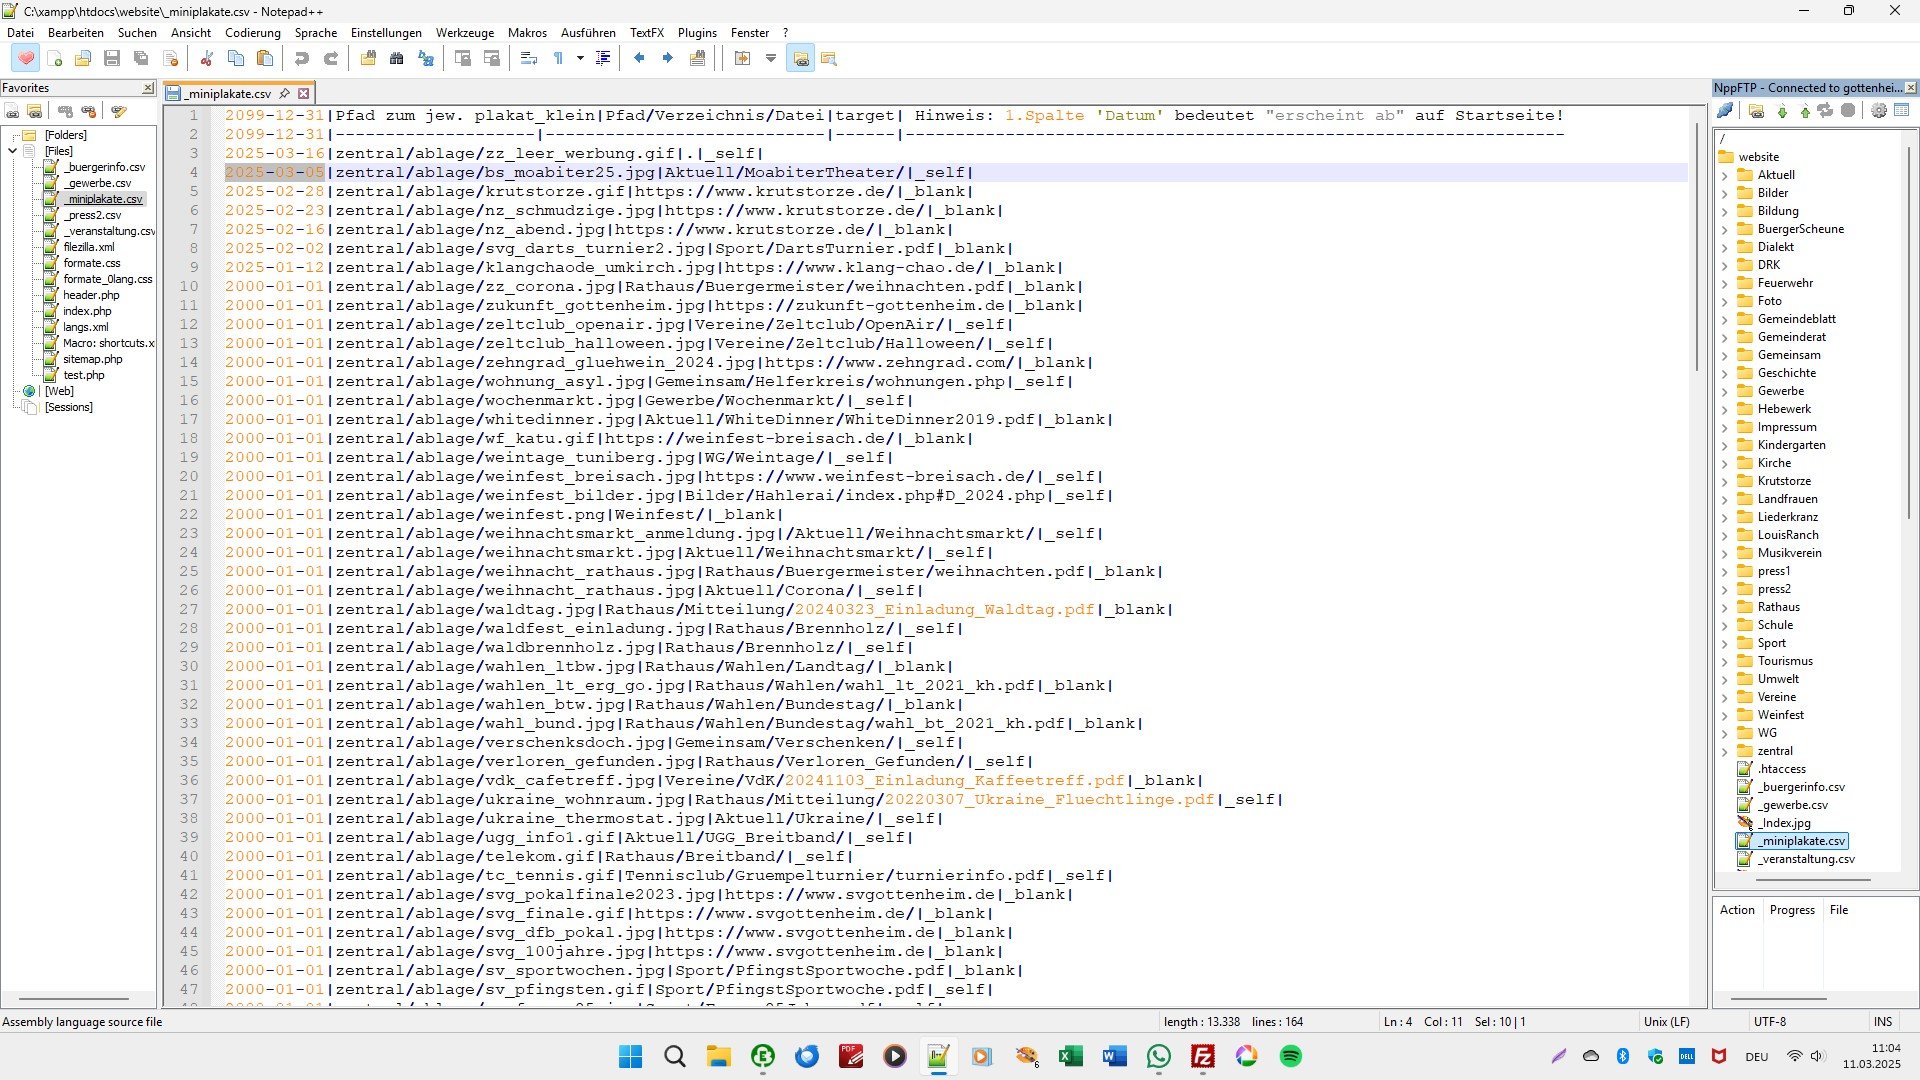Open NppFTP settings gear icon

1879,111
